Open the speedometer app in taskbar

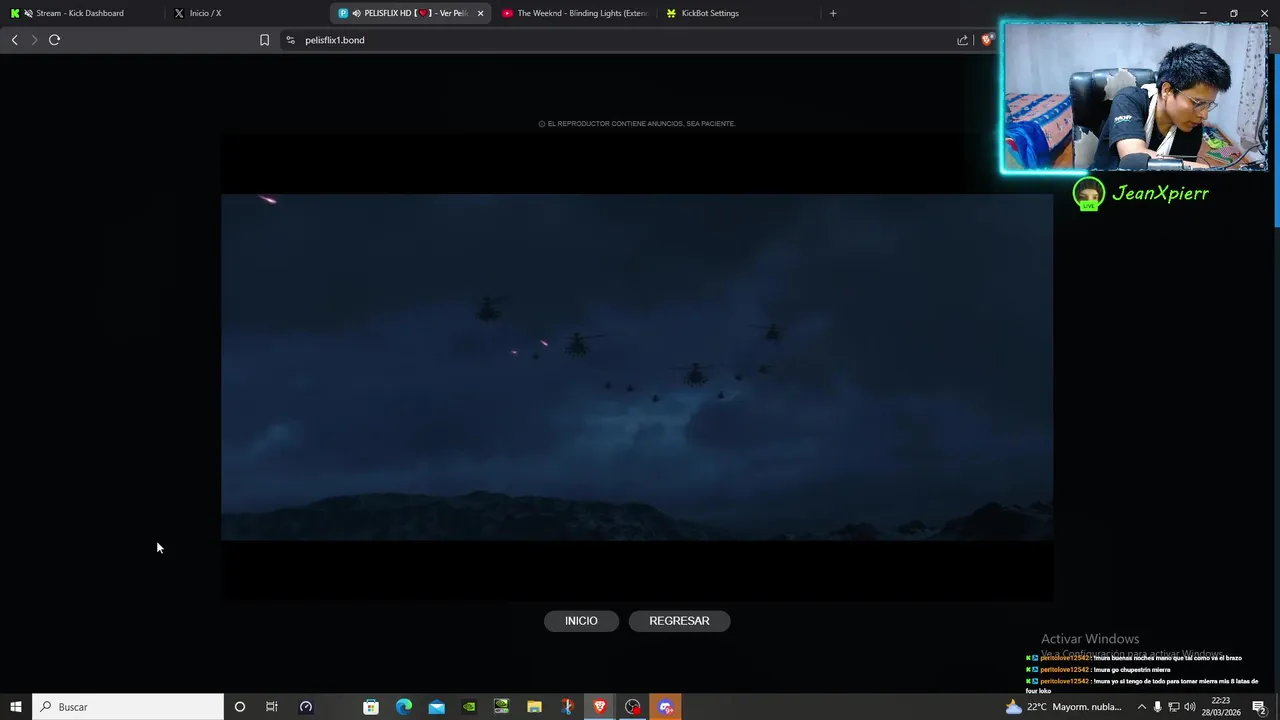[306, 707]
